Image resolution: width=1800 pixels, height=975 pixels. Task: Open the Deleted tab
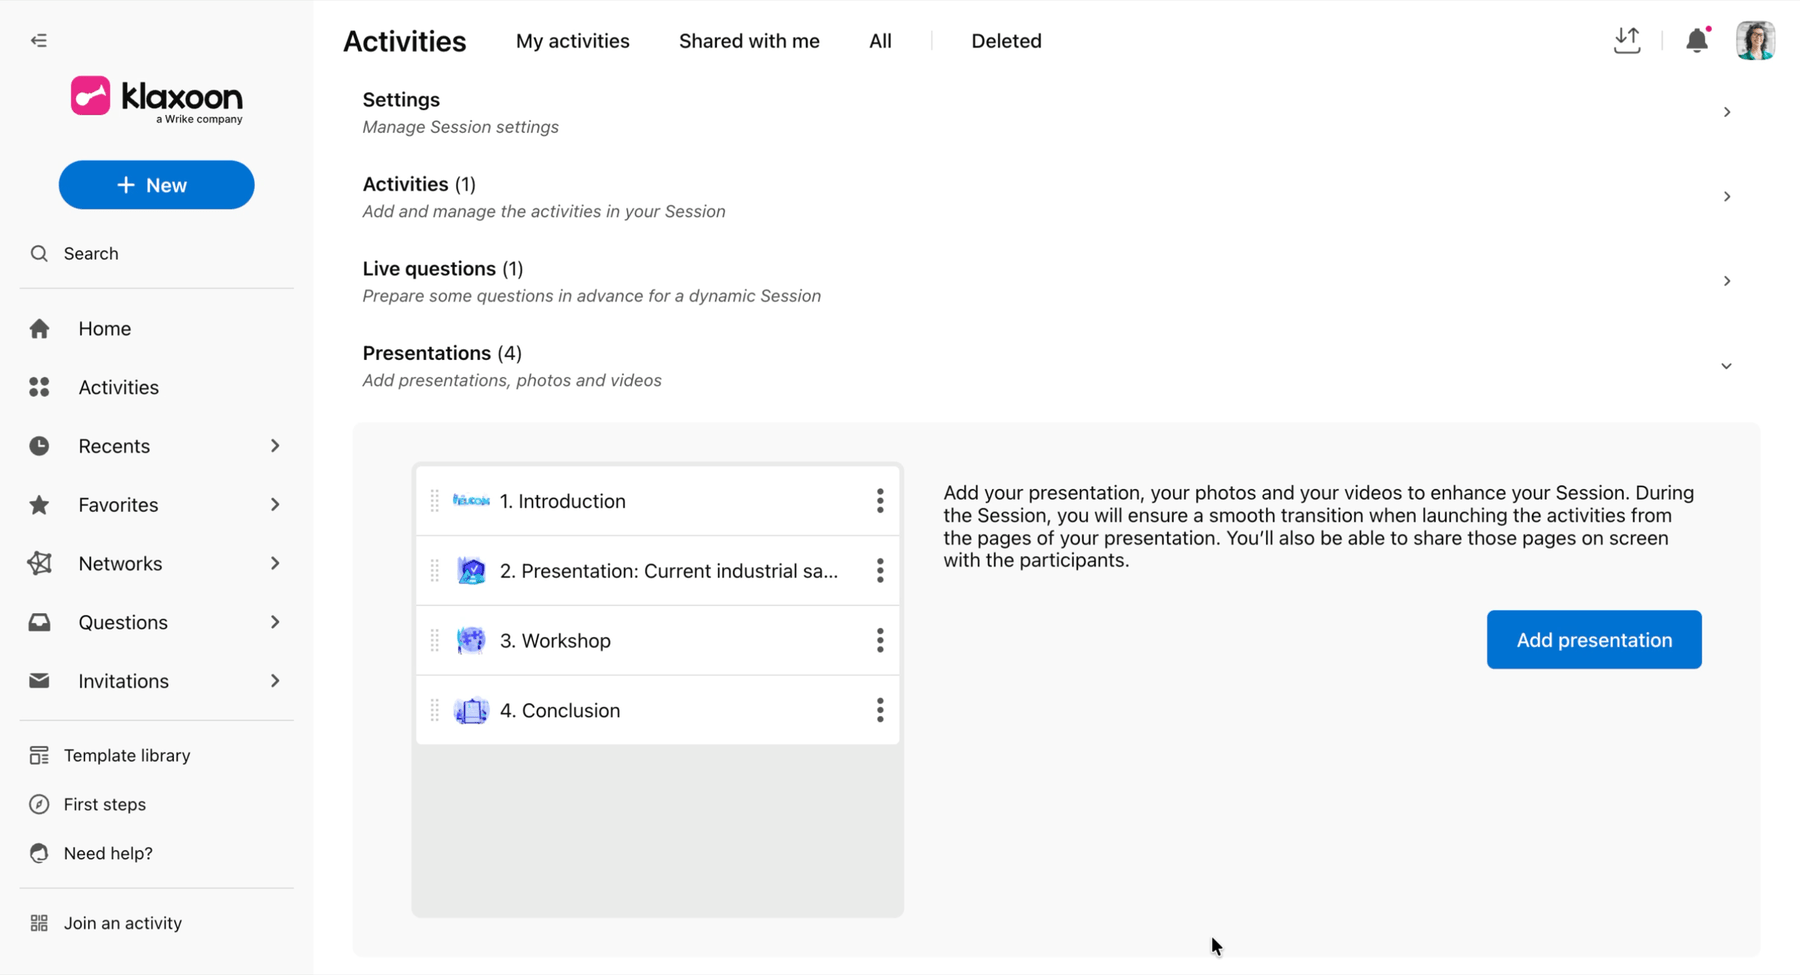[1006, 41]
